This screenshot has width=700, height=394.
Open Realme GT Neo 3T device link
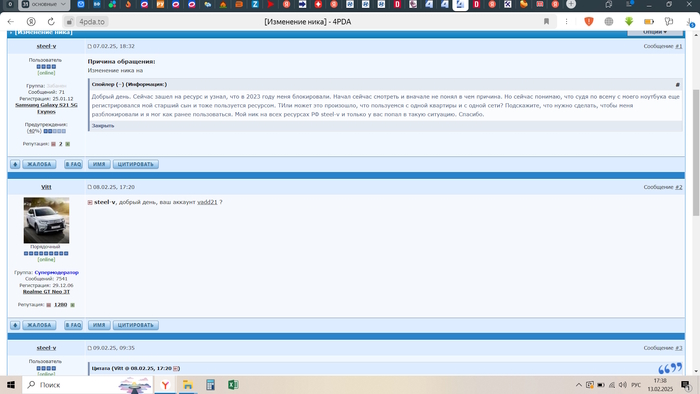click(x=46, y=292)
